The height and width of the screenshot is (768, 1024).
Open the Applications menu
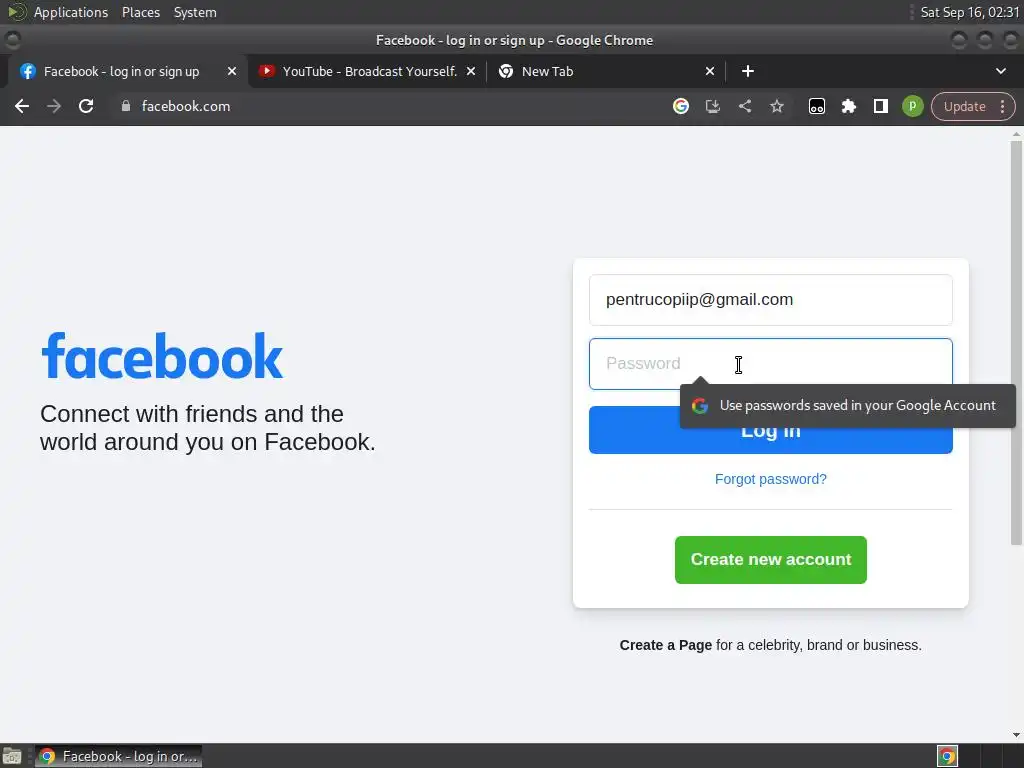tap(71, 12)
